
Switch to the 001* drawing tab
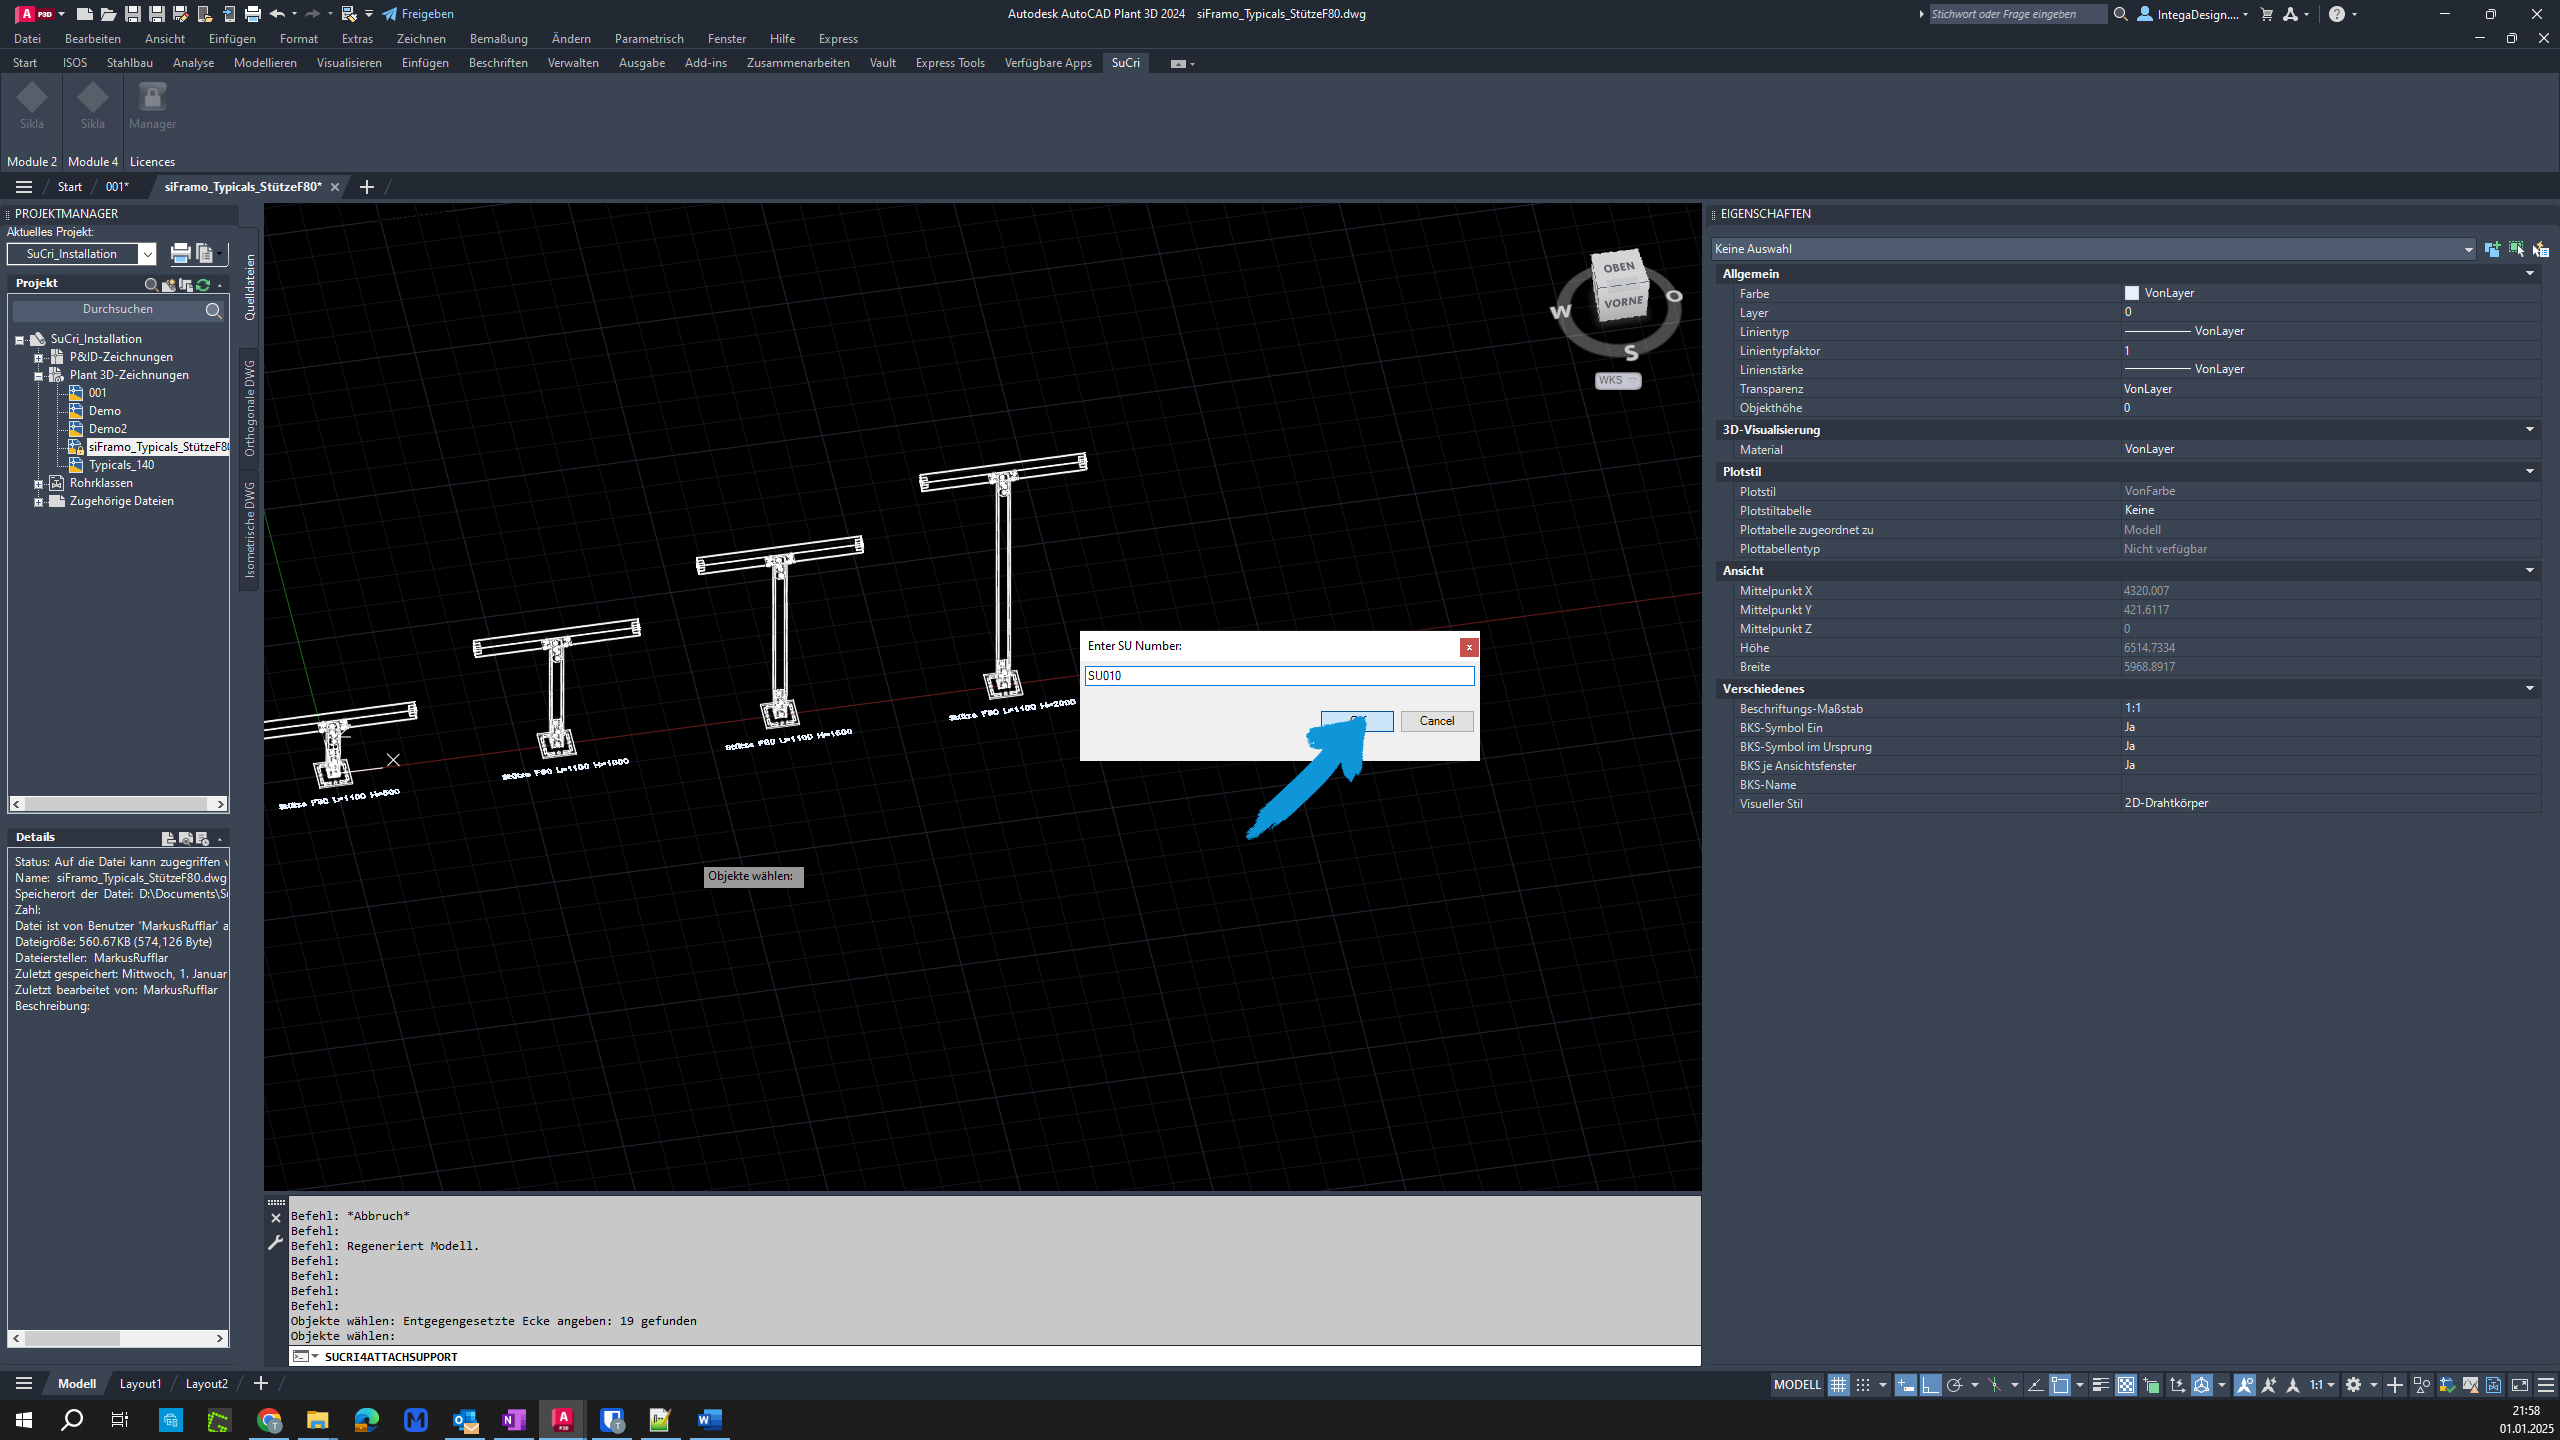(117, 187)
